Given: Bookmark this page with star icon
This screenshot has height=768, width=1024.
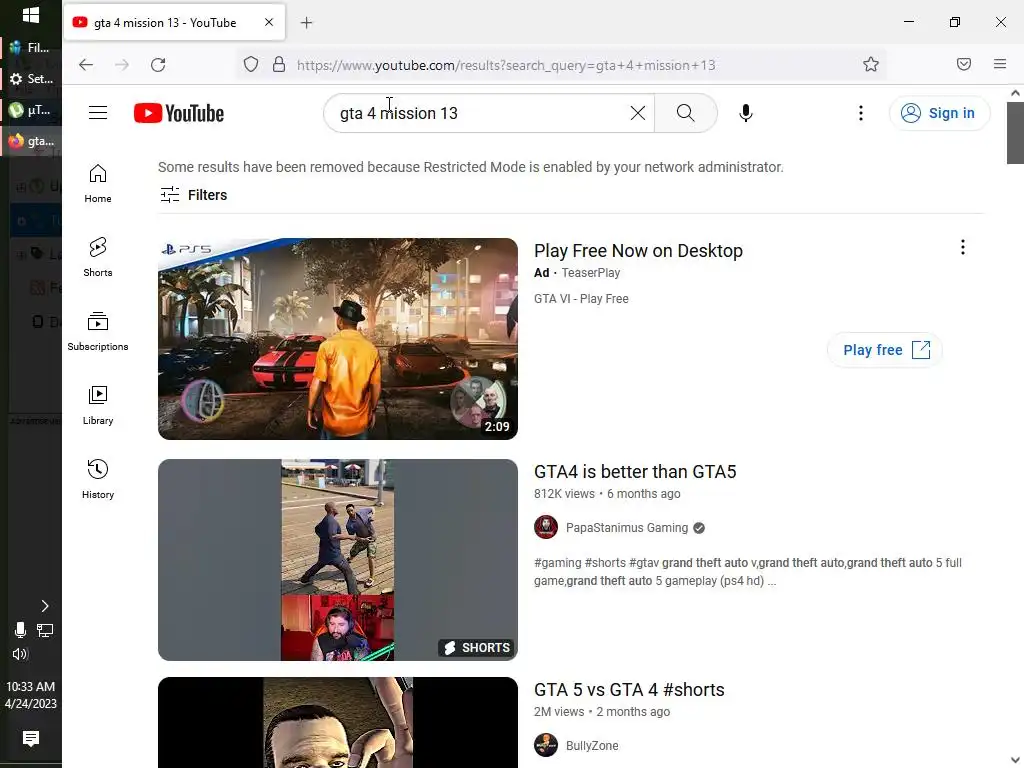Looking at the screenshot, I should [871, 65].
